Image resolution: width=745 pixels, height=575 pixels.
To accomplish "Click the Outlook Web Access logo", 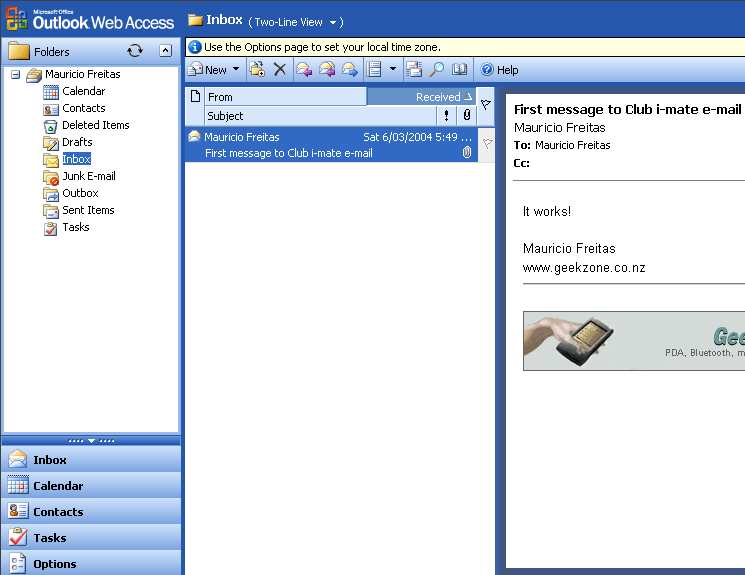I will pyautogui.click(x=89, y=19).
